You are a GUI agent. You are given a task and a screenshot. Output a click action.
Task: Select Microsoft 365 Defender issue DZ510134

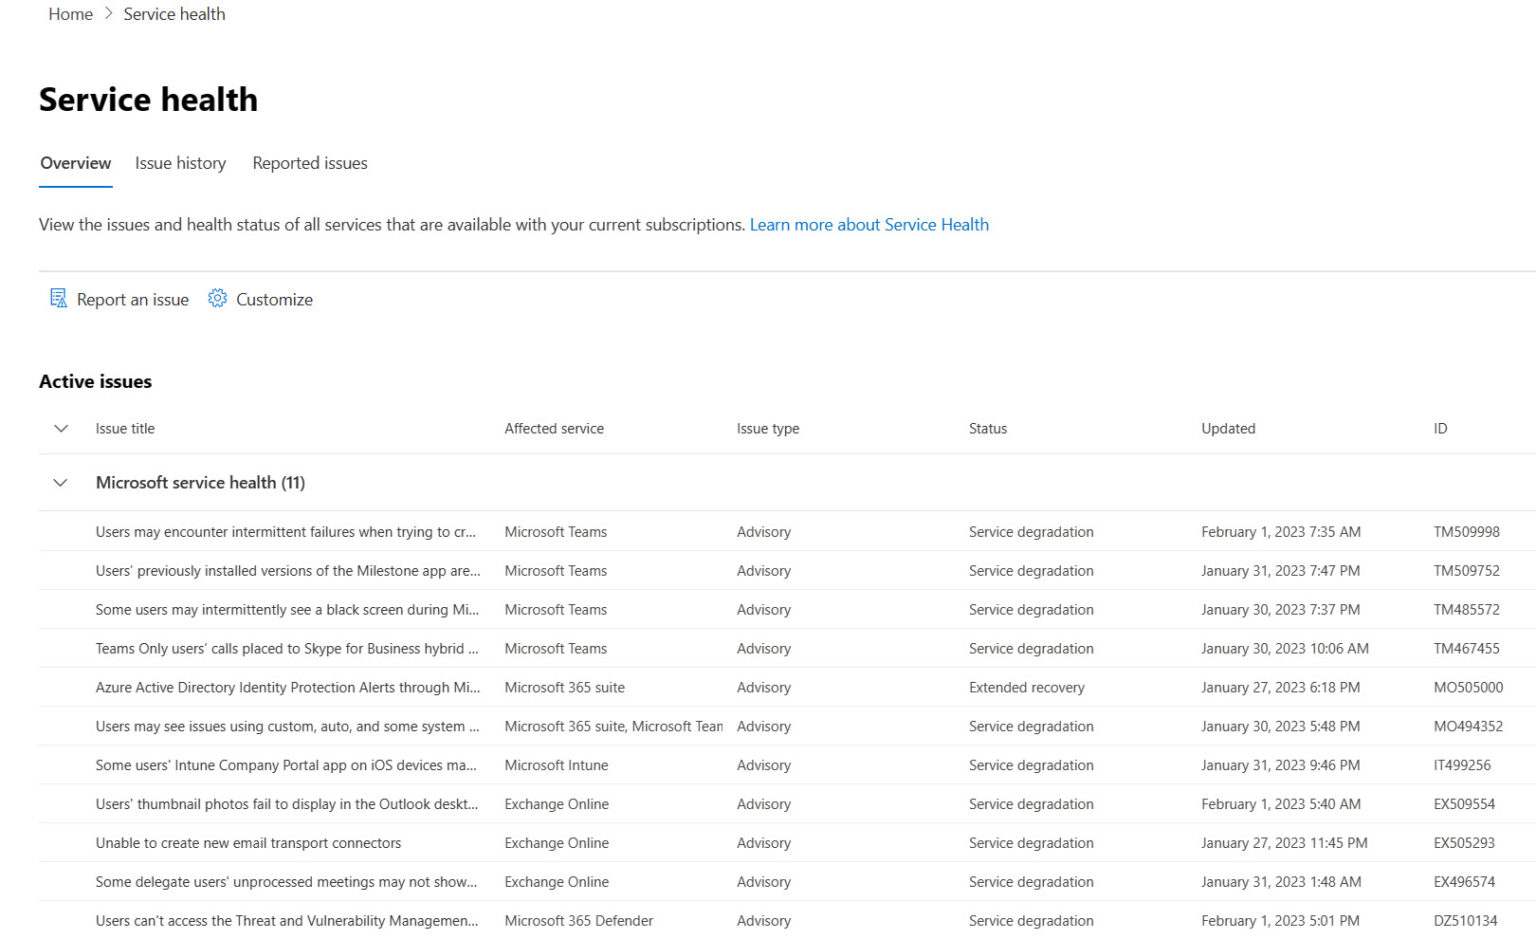[287, 920]
